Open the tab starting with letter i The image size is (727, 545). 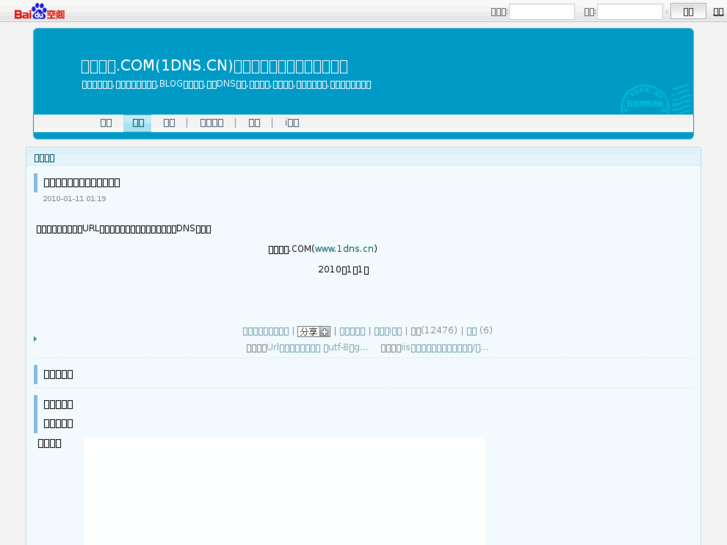pyautogui.click(x=292, y=123)
